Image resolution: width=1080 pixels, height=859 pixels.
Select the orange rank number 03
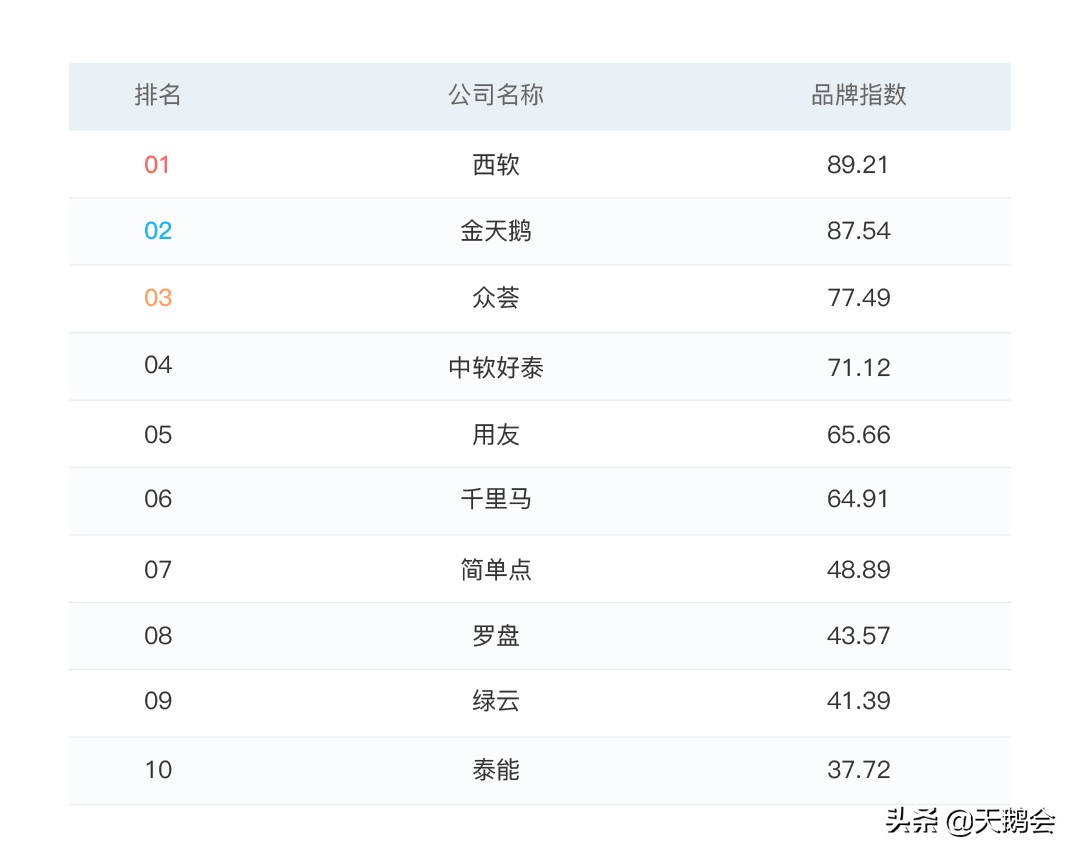157,298
